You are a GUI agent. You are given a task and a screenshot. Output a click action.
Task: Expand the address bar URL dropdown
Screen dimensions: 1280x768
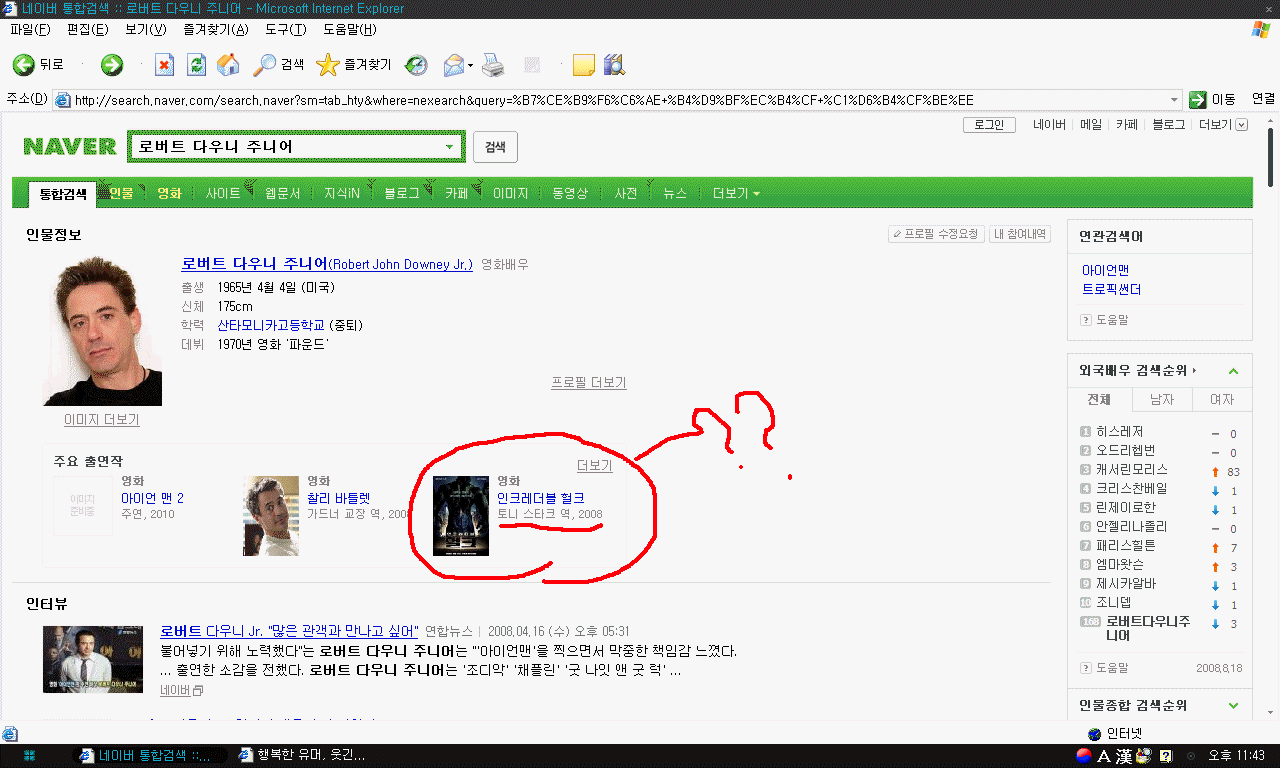click(1174, 100)
